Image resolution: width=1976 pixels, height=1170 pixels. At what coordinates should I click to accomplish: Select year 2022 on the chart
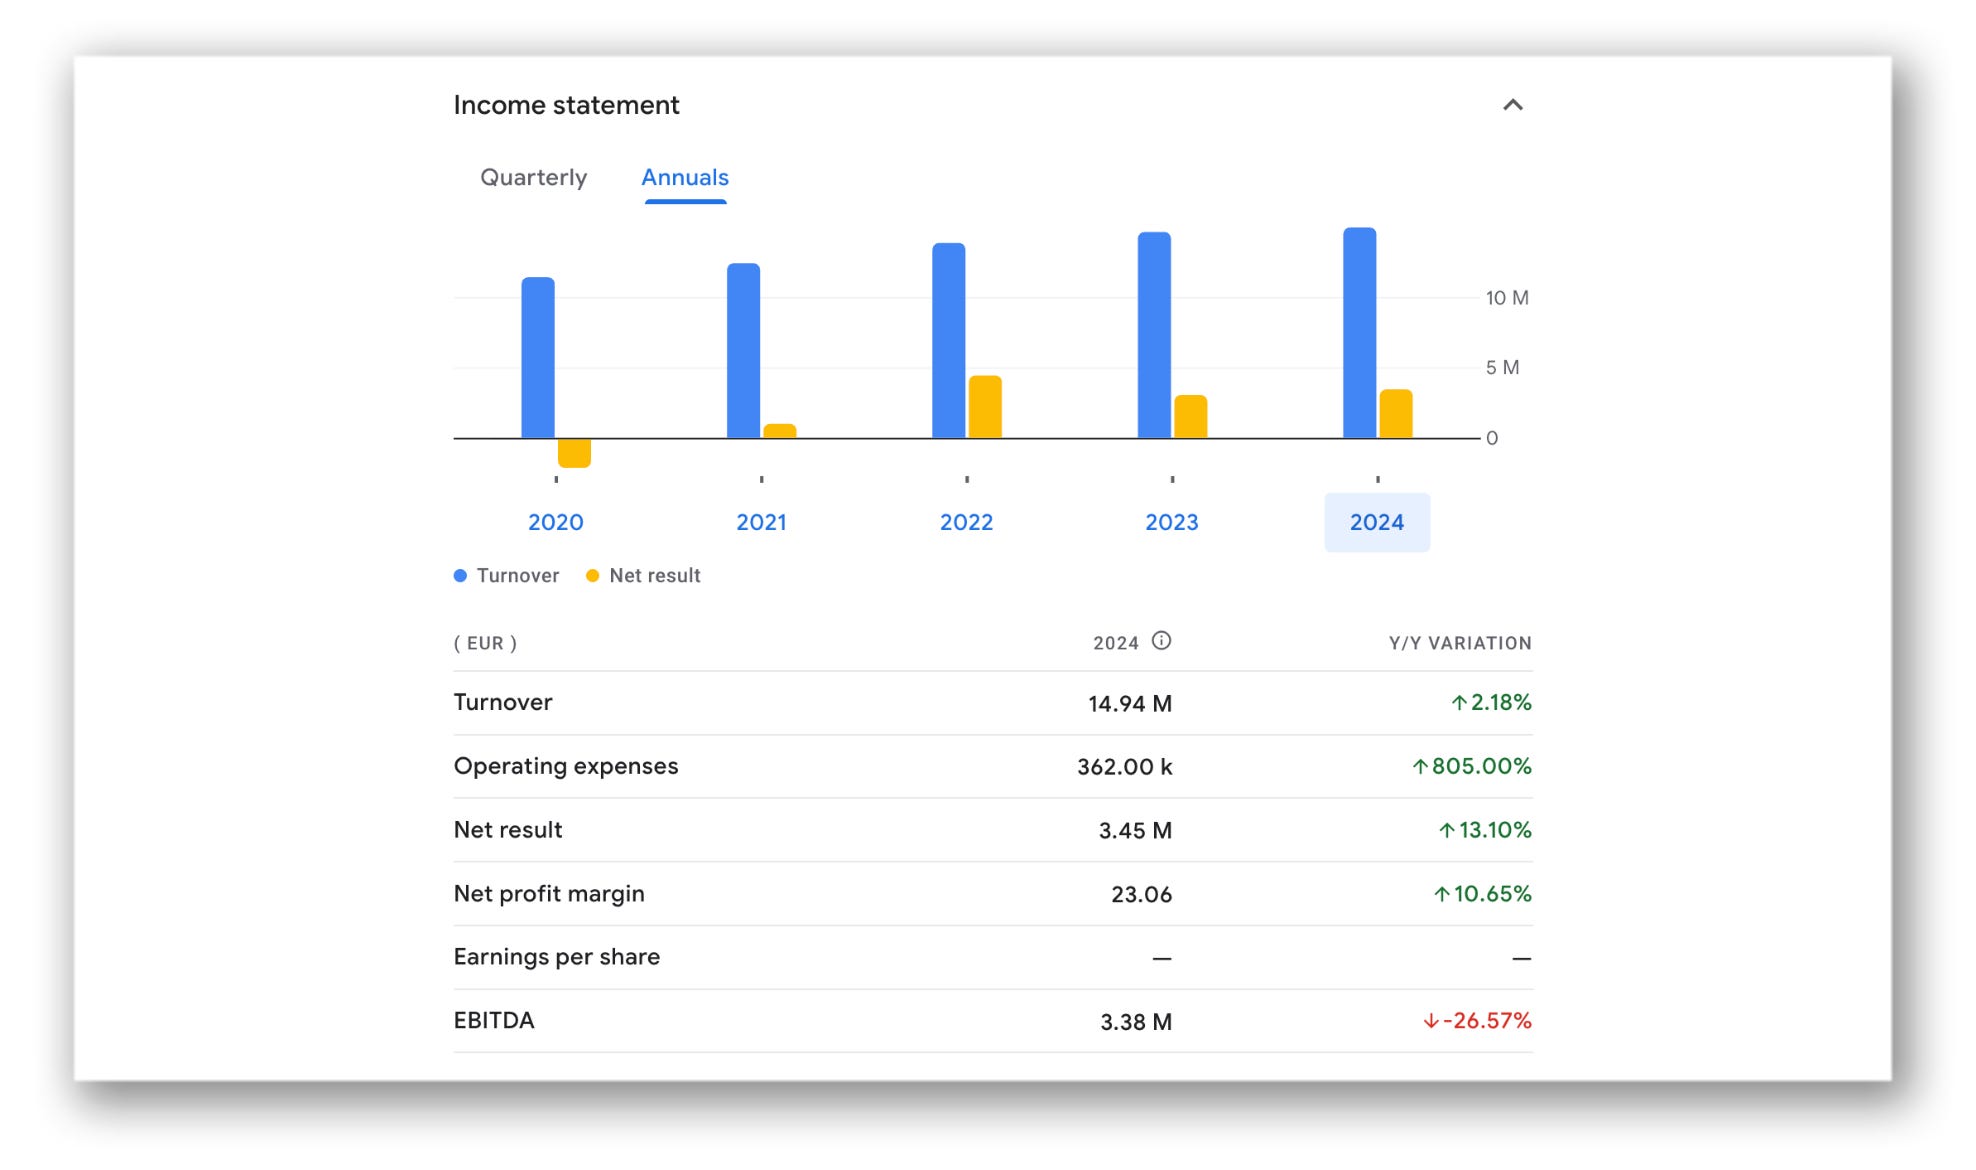tap(966, 522)
